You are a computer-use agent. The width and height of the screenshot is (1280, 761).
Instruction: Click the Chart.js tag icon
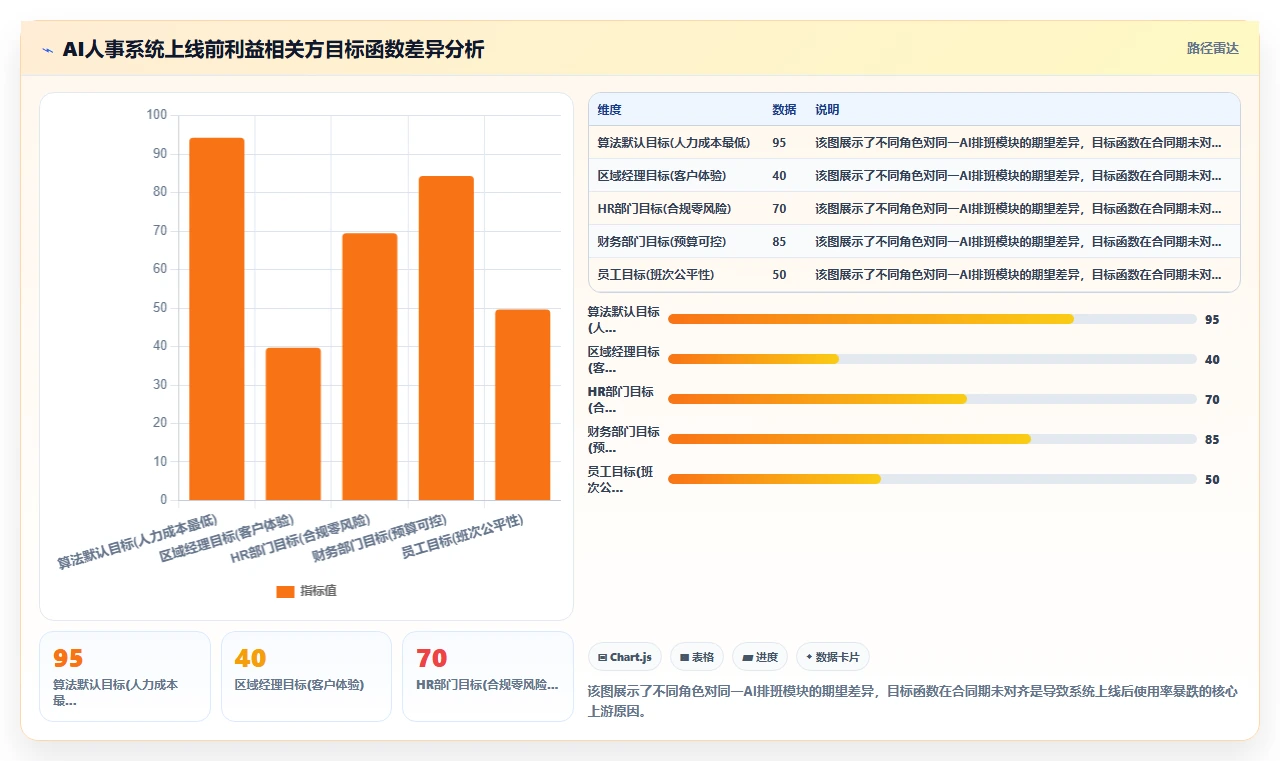point(602,657)
